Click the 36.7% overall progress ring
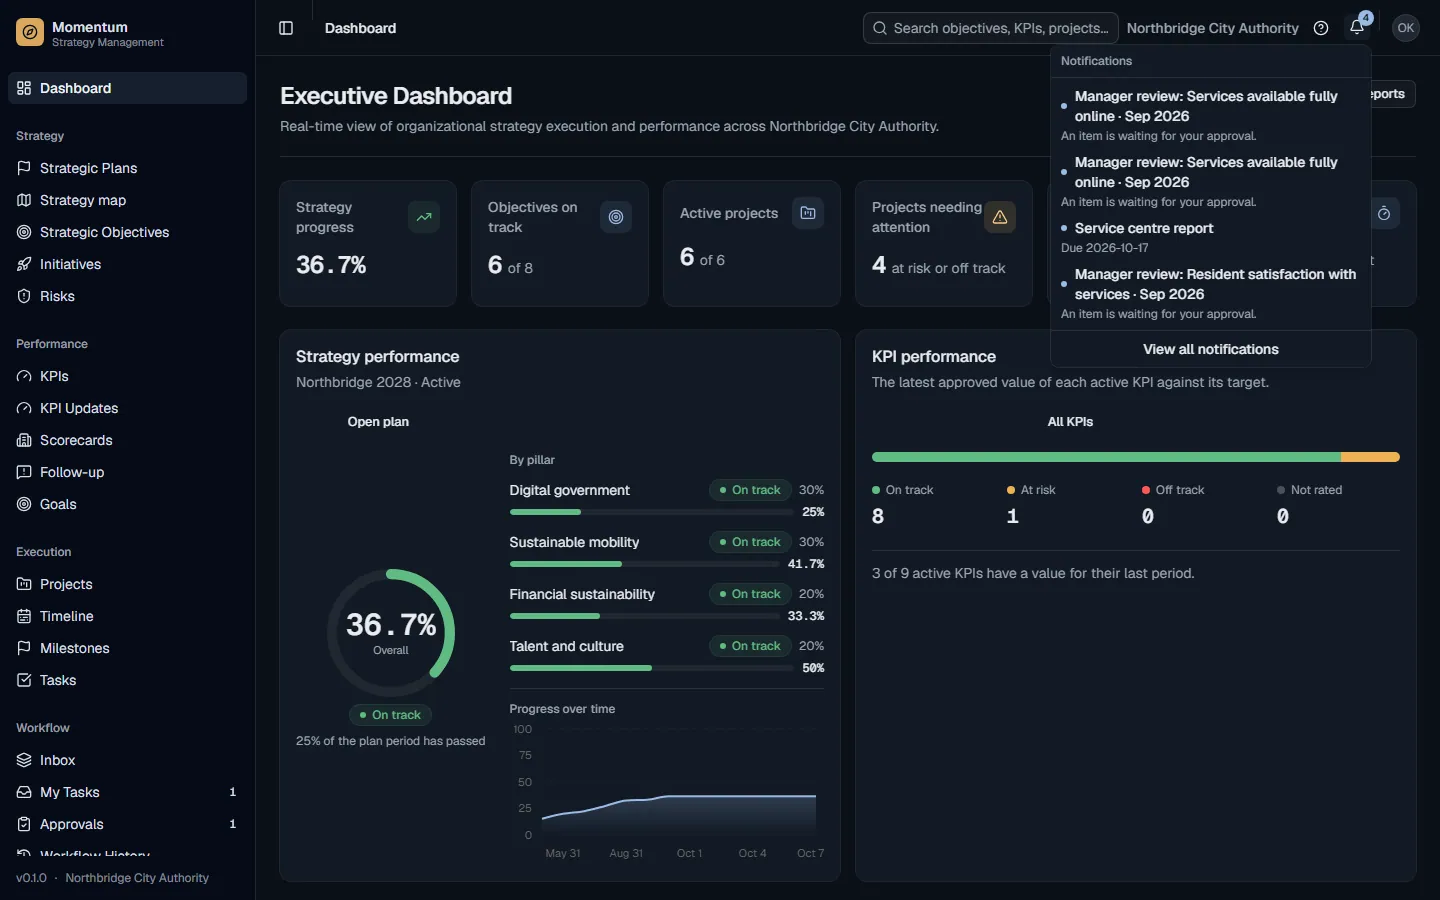Viewport: 1440px width, 900px height. [391, 632]
